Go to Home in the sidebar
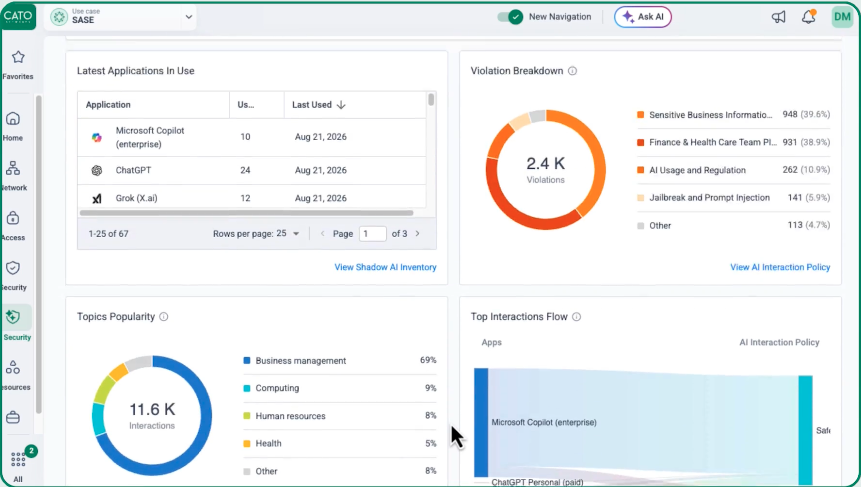Screen dimensions: 861x487 click(13, 119)
